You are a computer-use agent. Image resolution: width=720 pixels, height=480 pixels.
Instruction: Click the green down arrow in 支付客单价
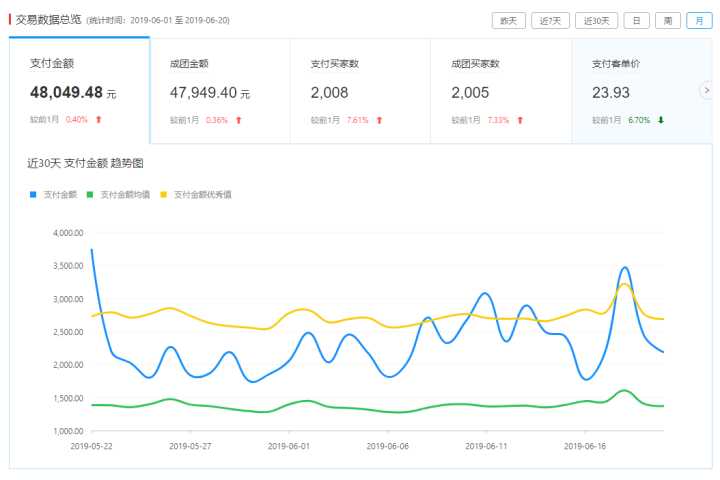tap(661, 120)
